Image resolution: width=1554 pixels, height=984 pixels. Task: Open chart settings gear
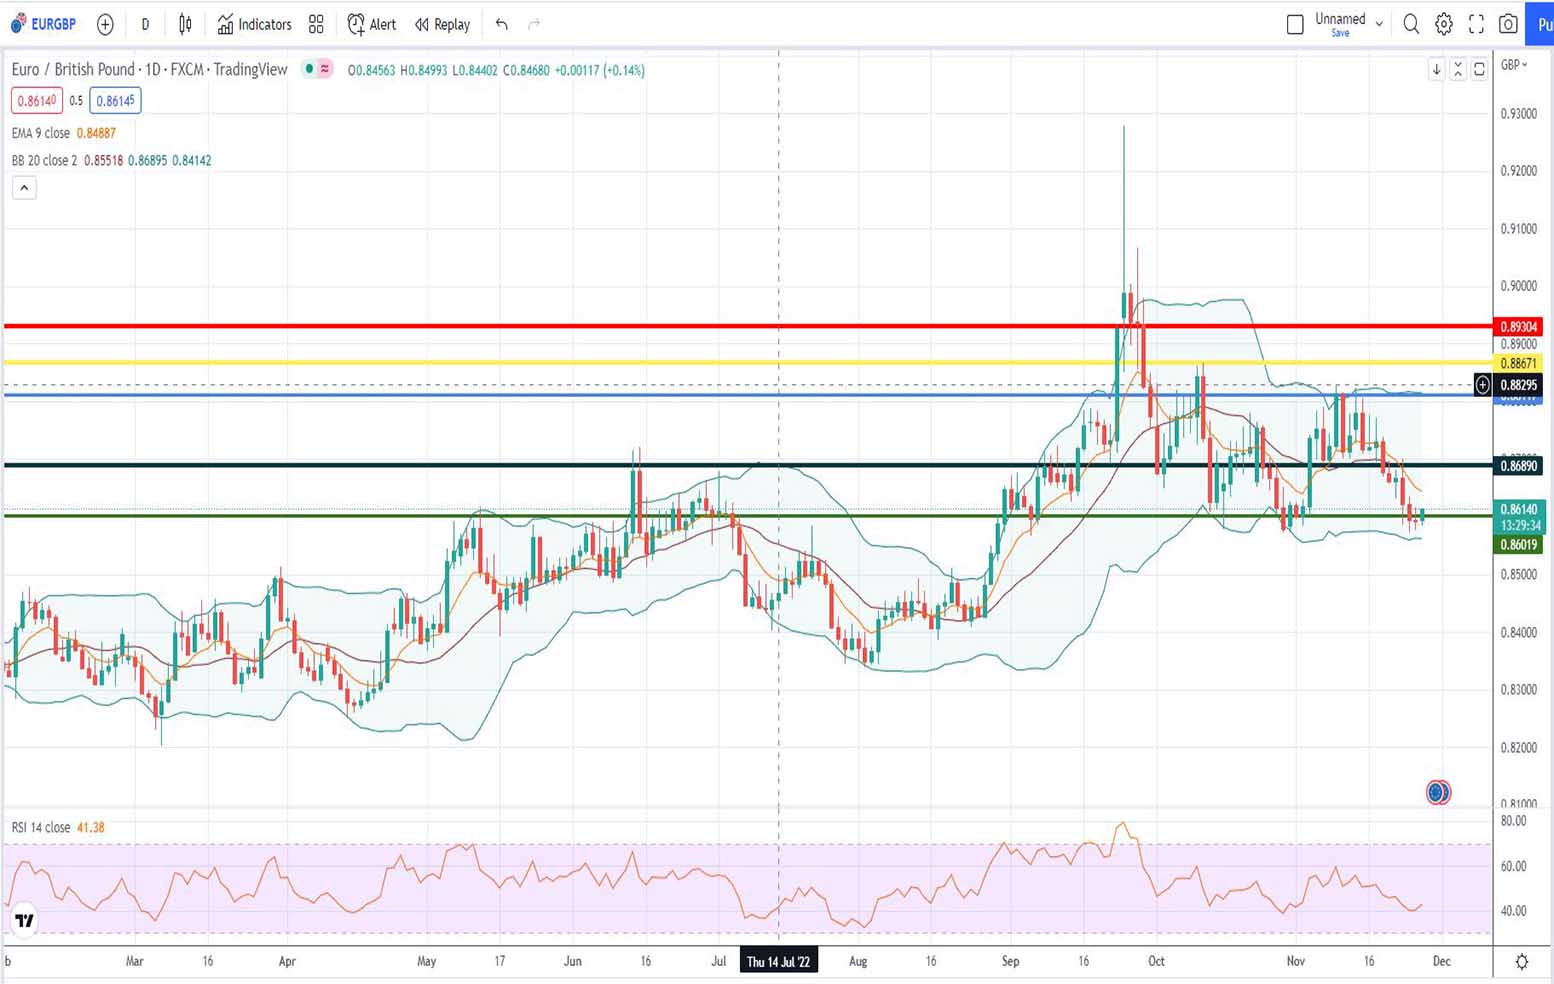click(1443, 24)
